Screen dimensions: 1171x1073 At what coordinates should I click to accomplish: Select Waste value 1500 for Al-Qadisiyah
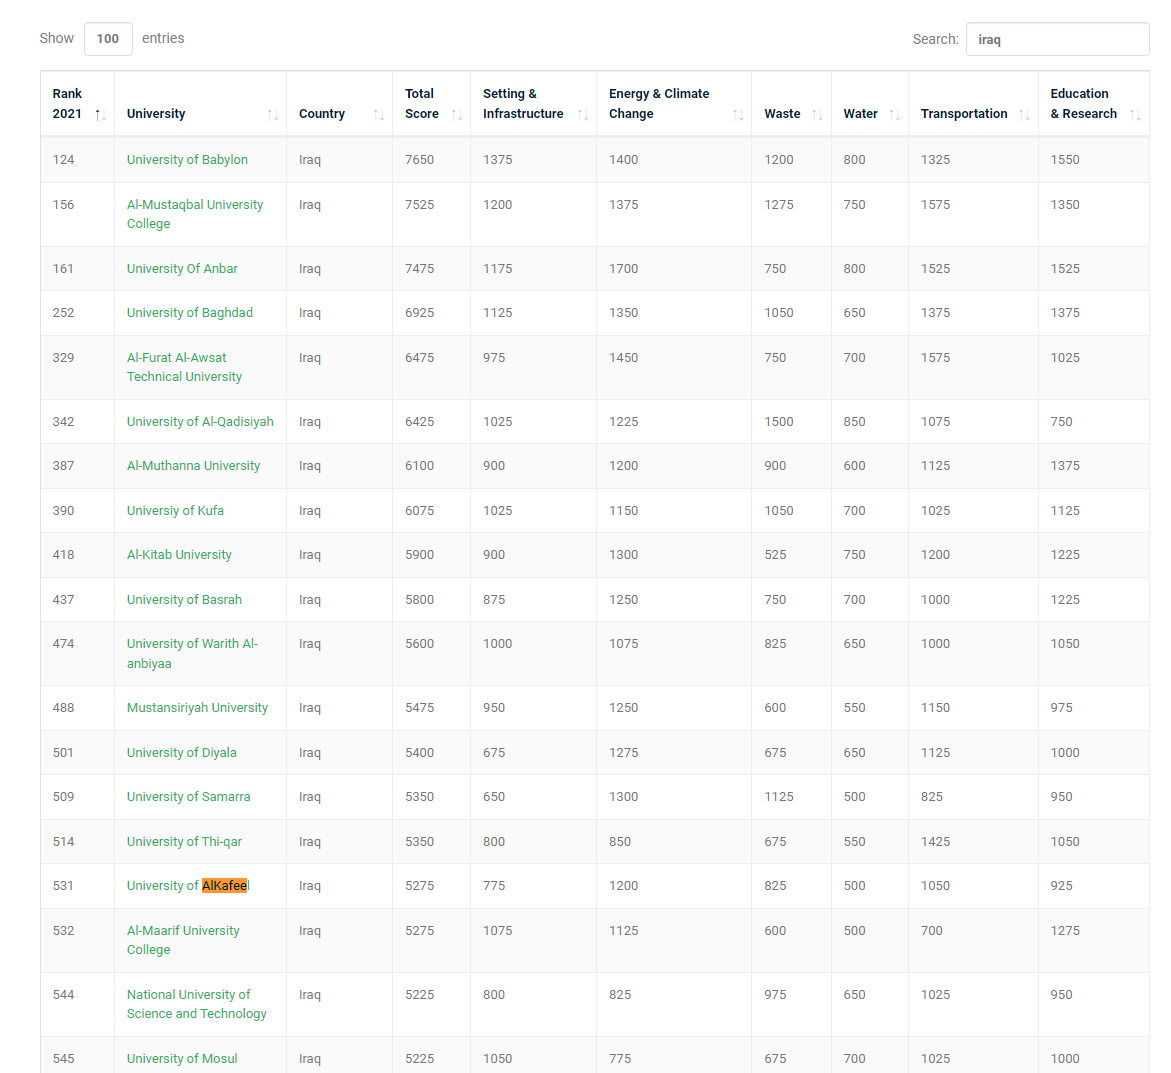pos(779,422)
